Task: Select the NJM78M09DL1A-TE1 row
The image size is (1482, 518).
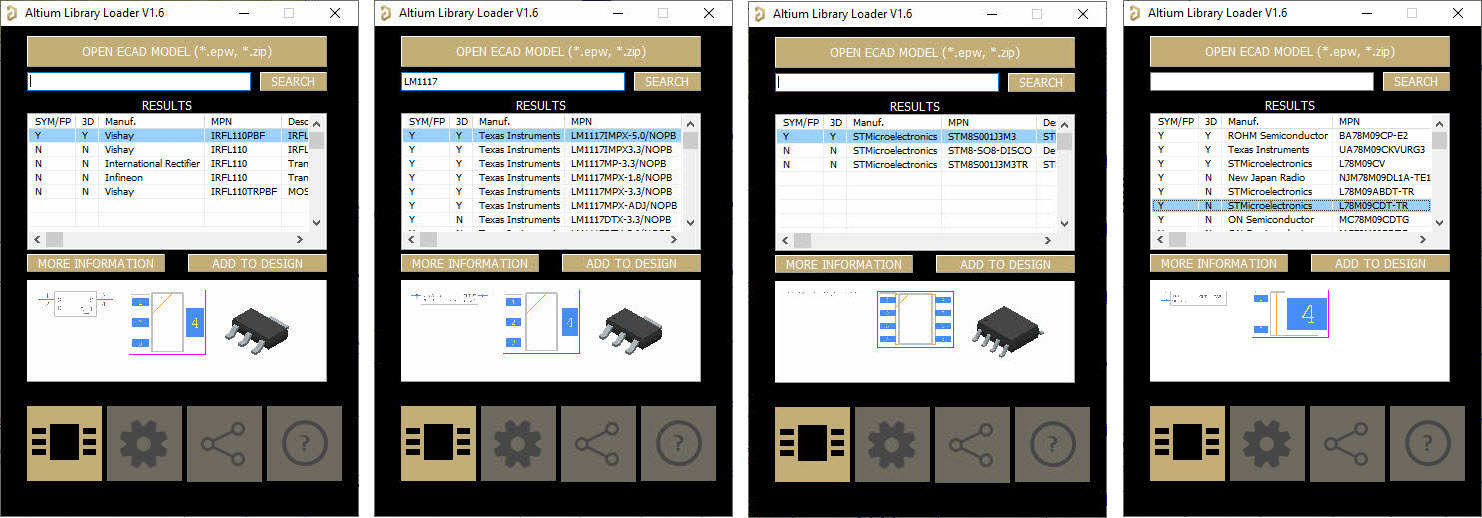Action: click(1292, 177)
